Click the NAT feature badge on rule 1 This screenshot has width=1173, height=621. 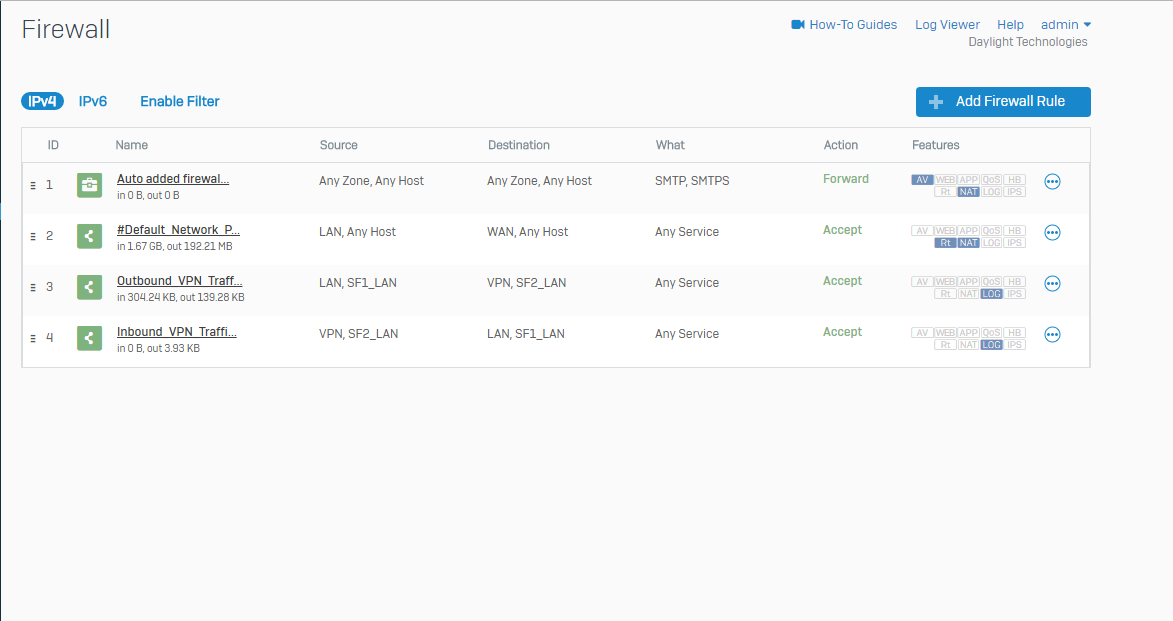coord(968,192)
